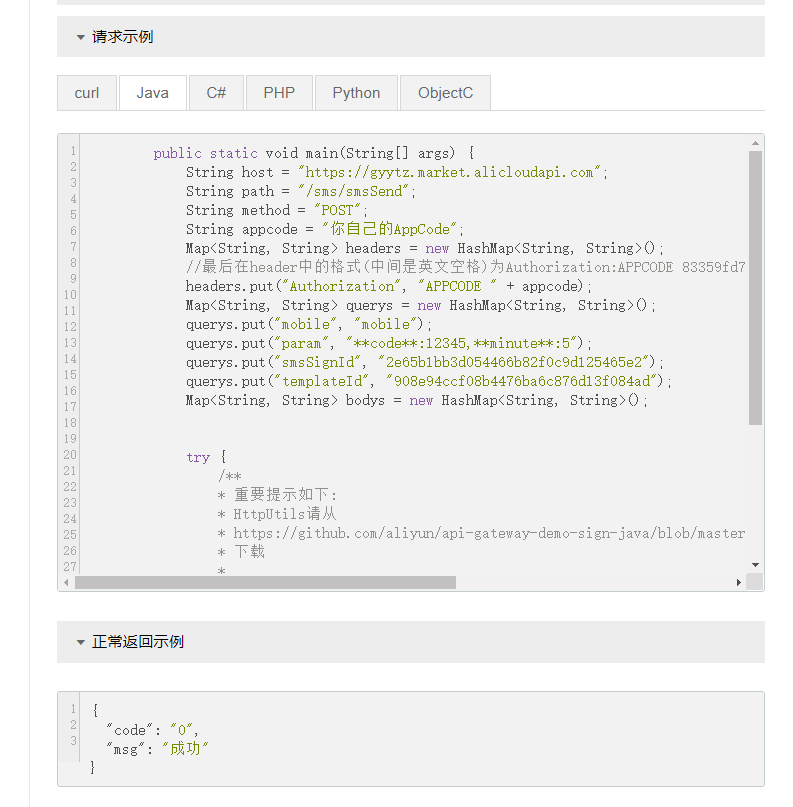This screenshot has width=793, height=807.
Task: Click the vertical scrollbar thumb in code box
Action: (x=755, y=288)
